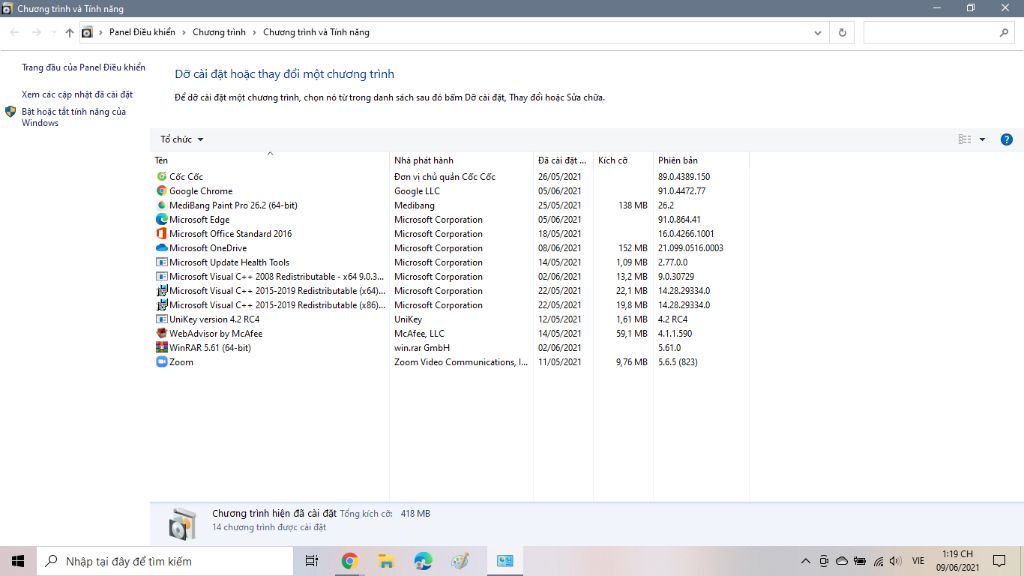Open the paint app icon on the taskbar
The width and height of the screenshot is (1024, 576).
point(460,561)
